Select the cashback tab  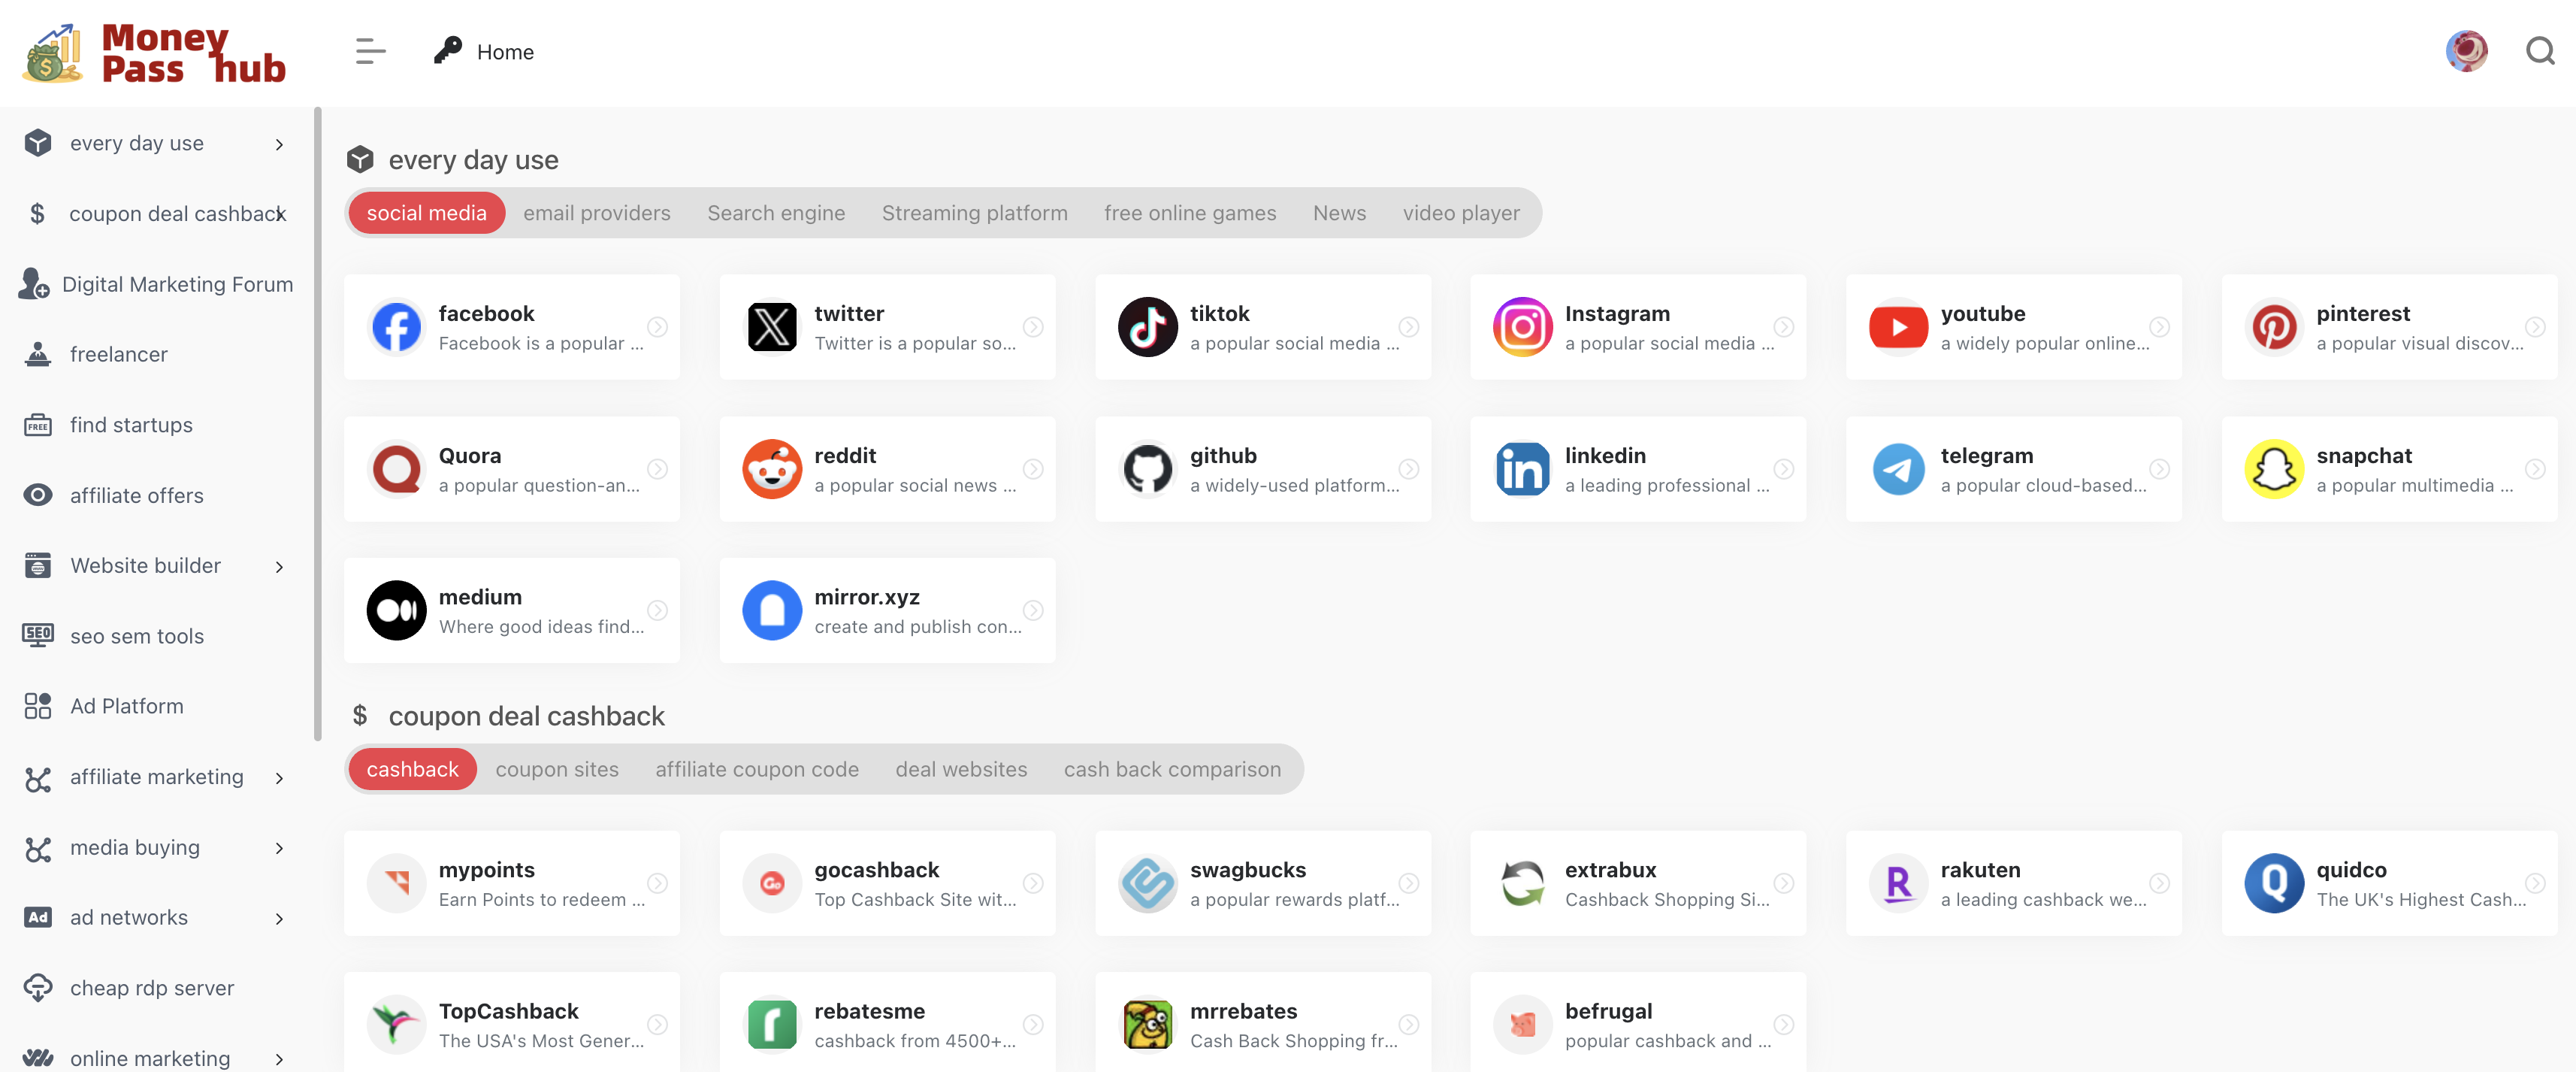coord(413,769)
